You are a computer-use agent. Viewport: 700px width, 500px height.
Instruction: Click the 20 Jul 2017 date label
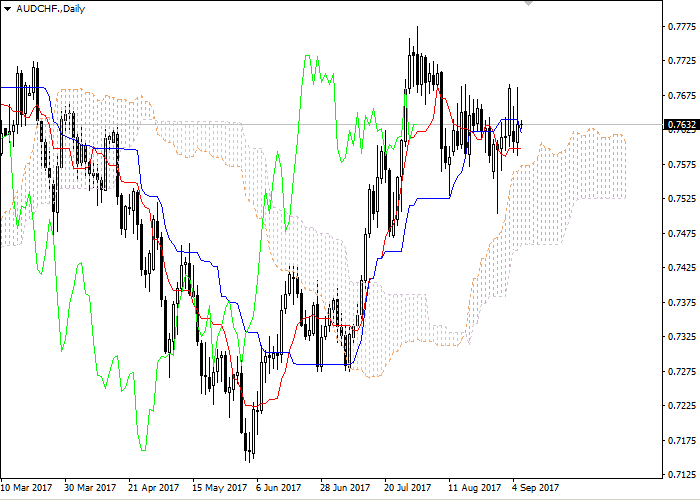point(408,488)
